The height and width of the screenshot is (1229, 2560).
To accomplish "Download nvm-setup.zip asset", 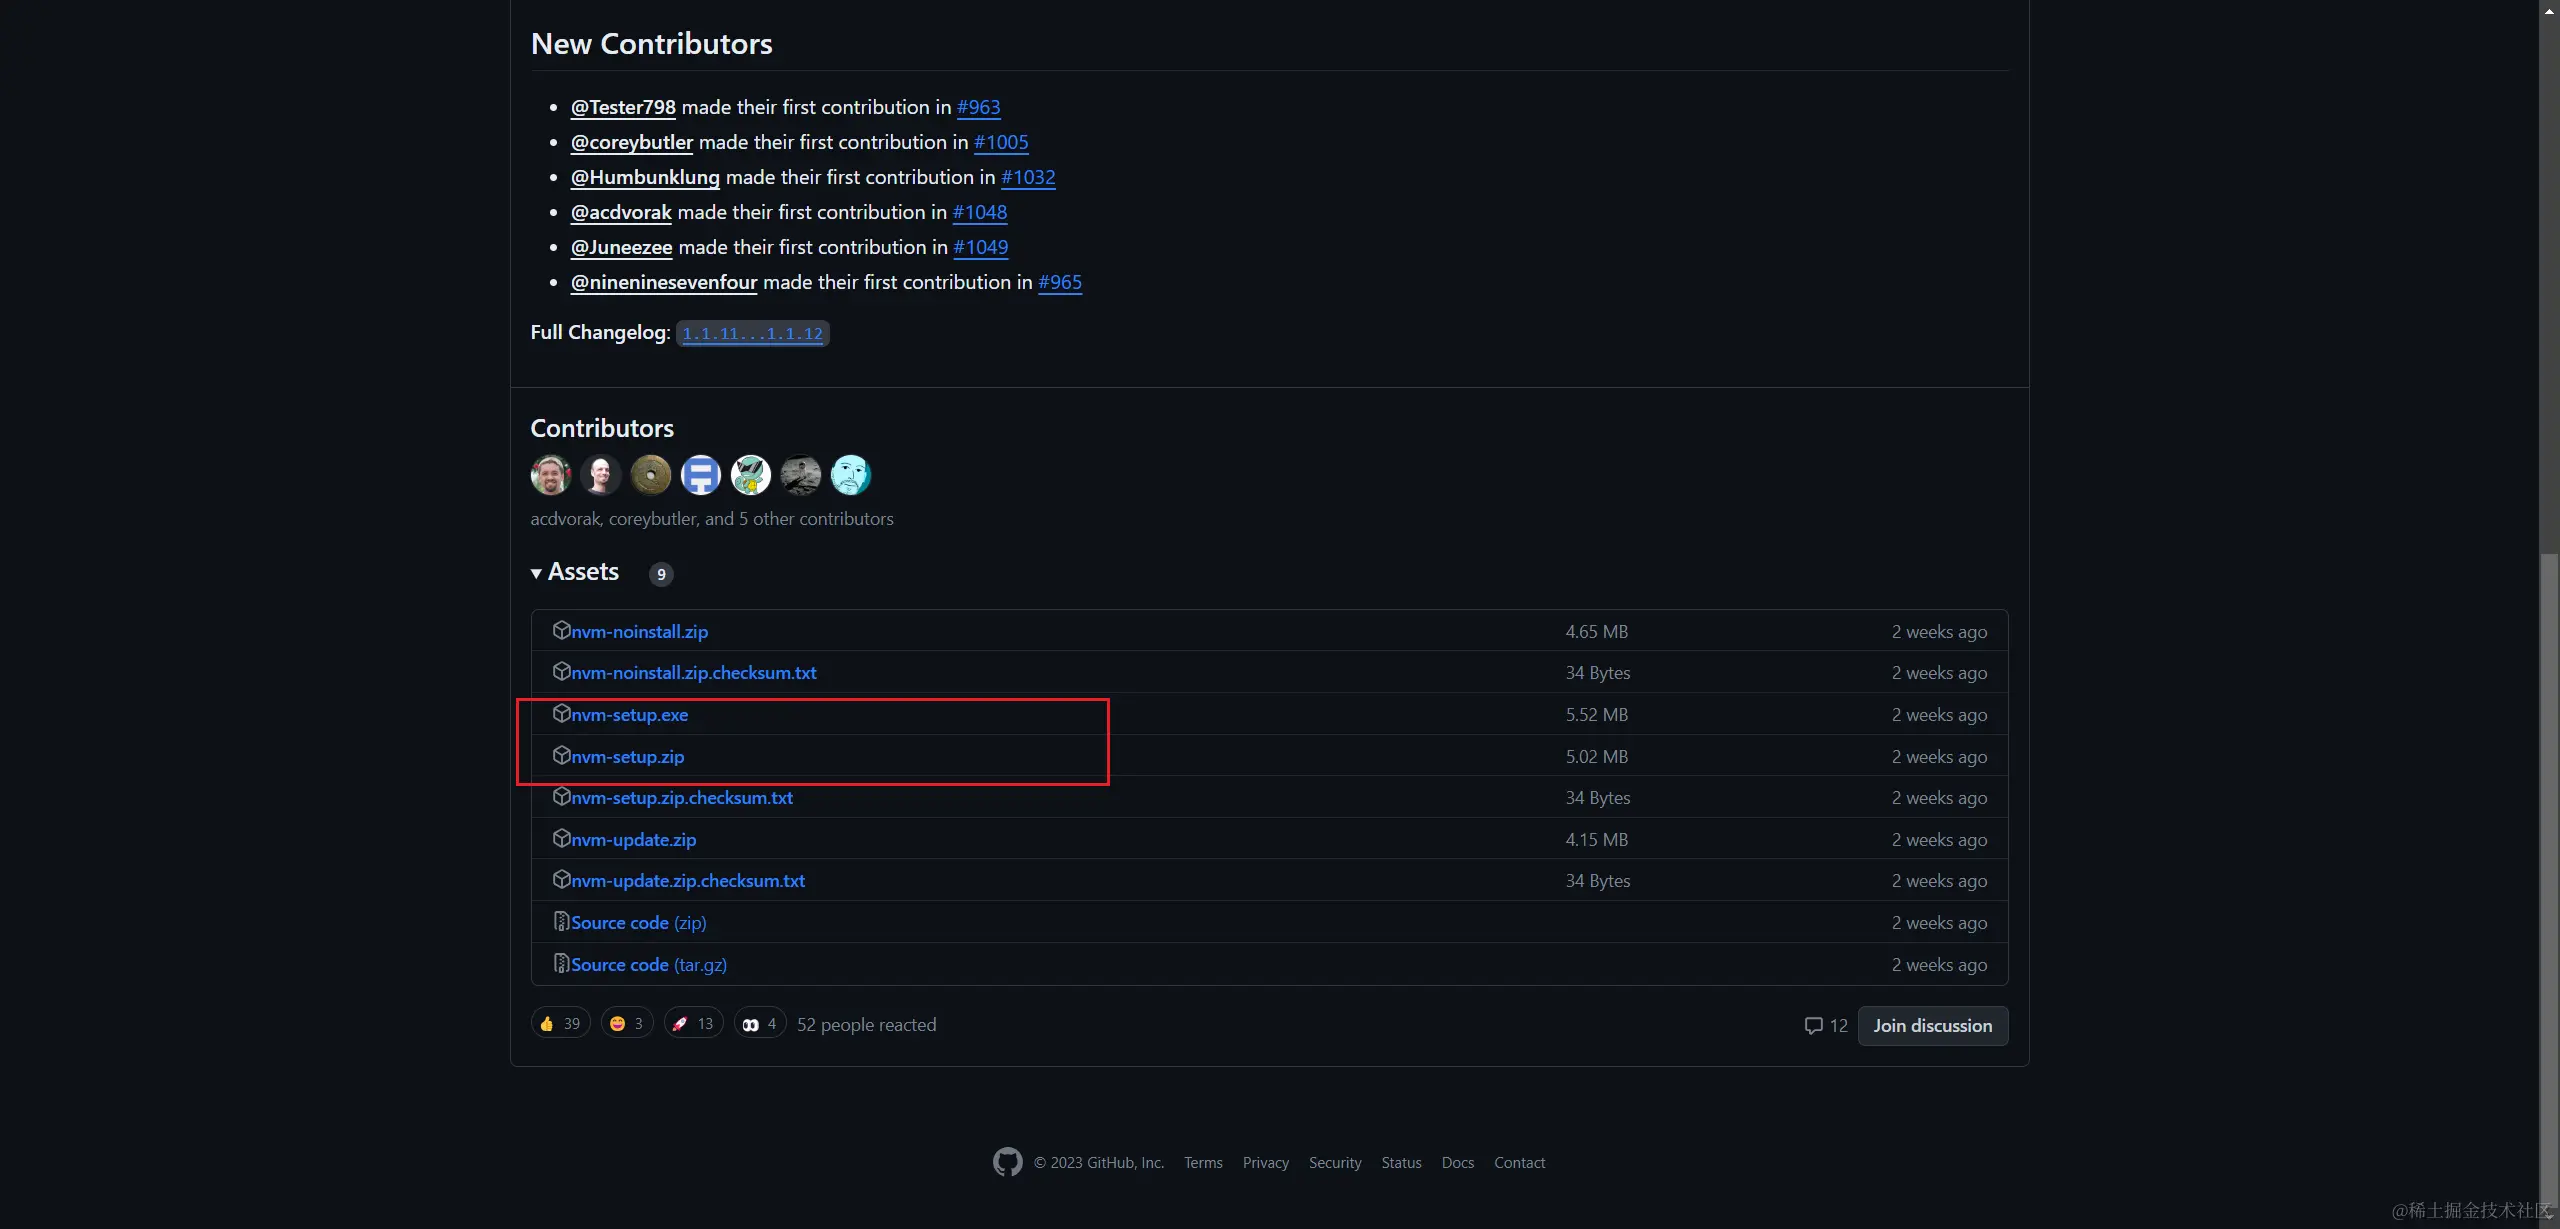I will (x=627, y=757).
